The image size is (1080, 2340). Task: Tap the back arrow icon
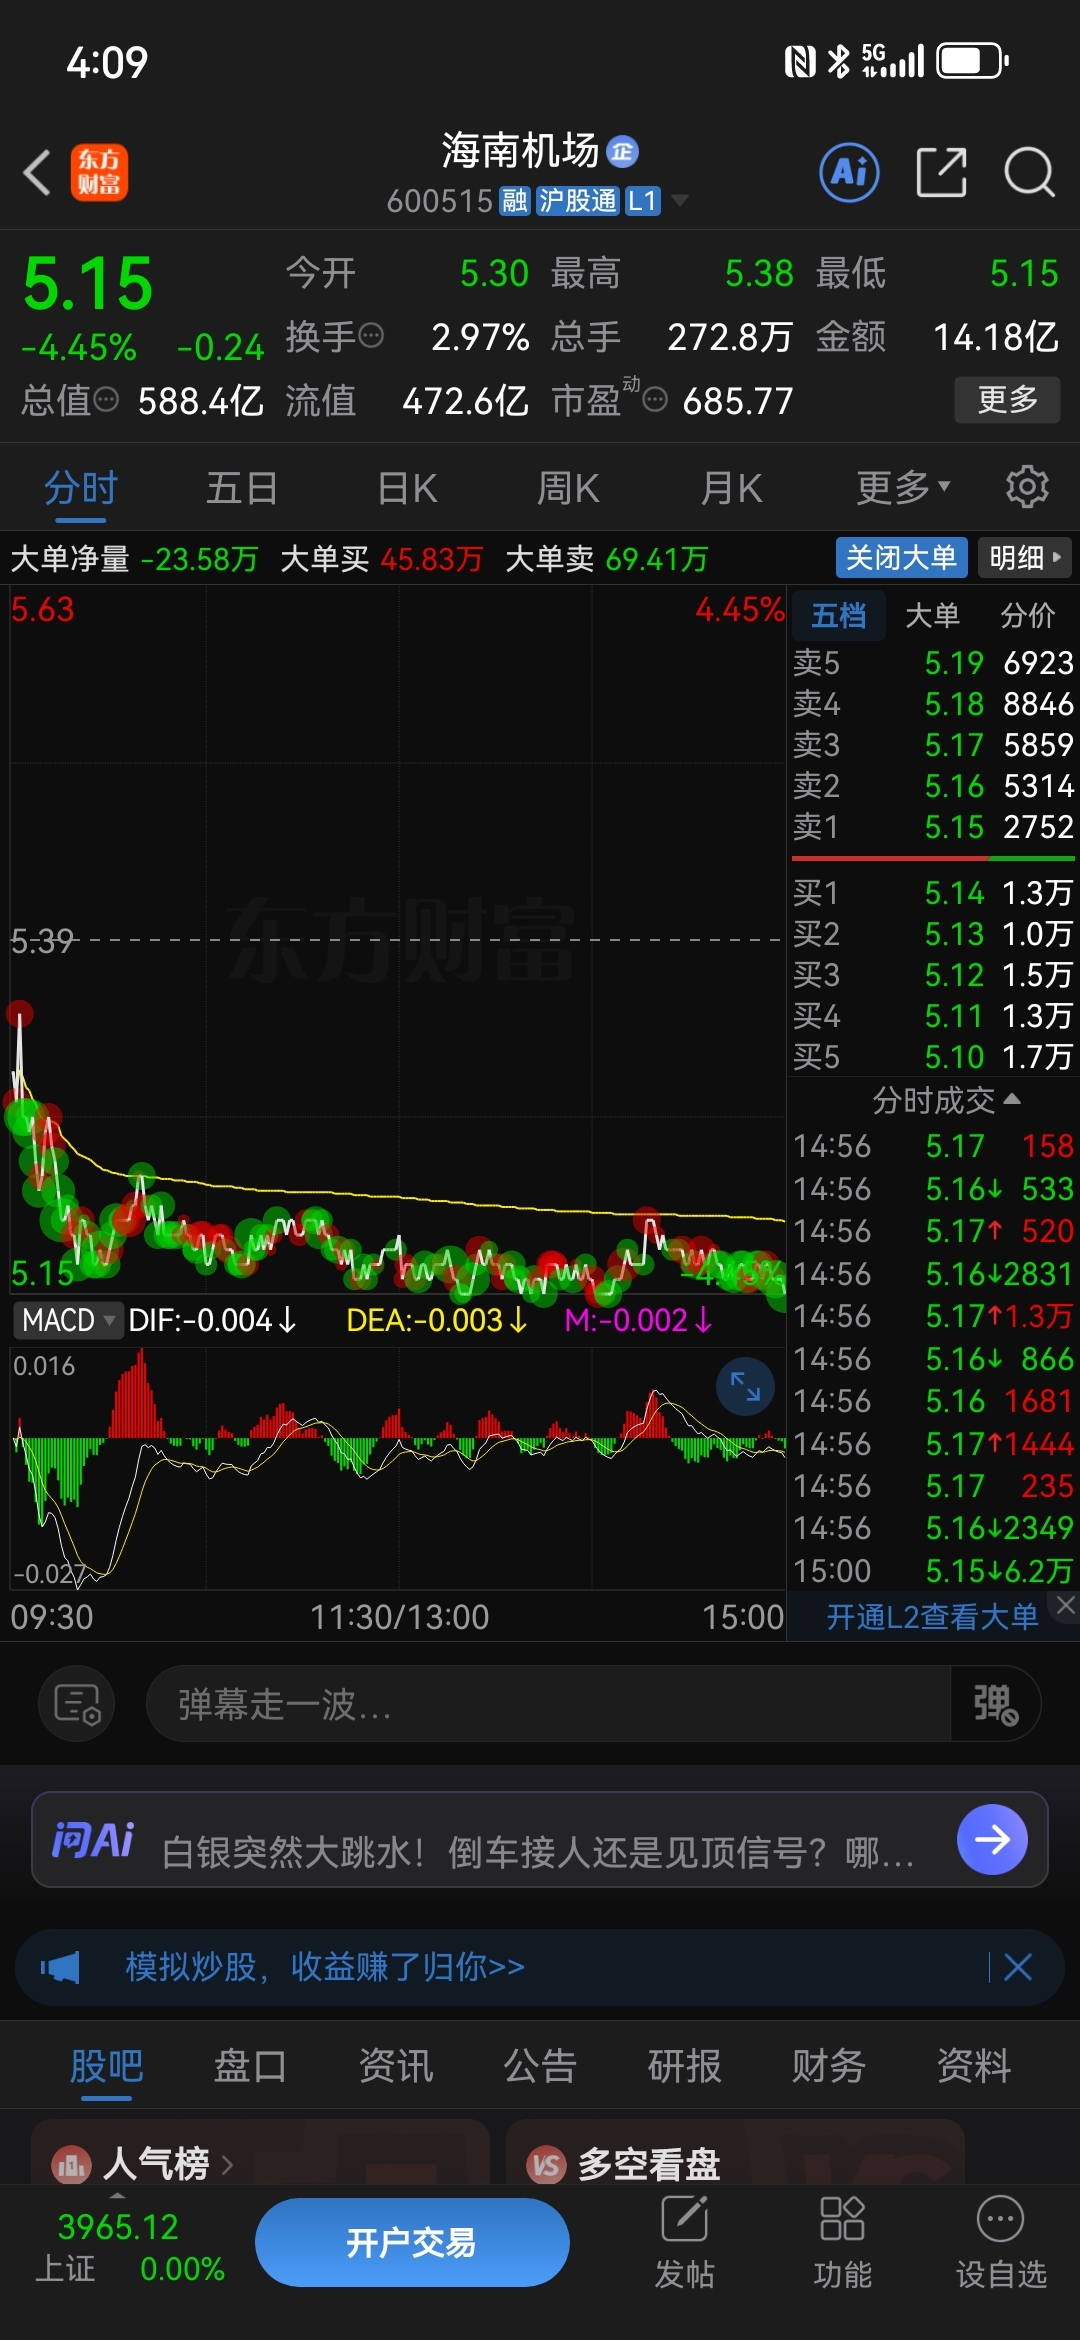[x=37, y=172]
